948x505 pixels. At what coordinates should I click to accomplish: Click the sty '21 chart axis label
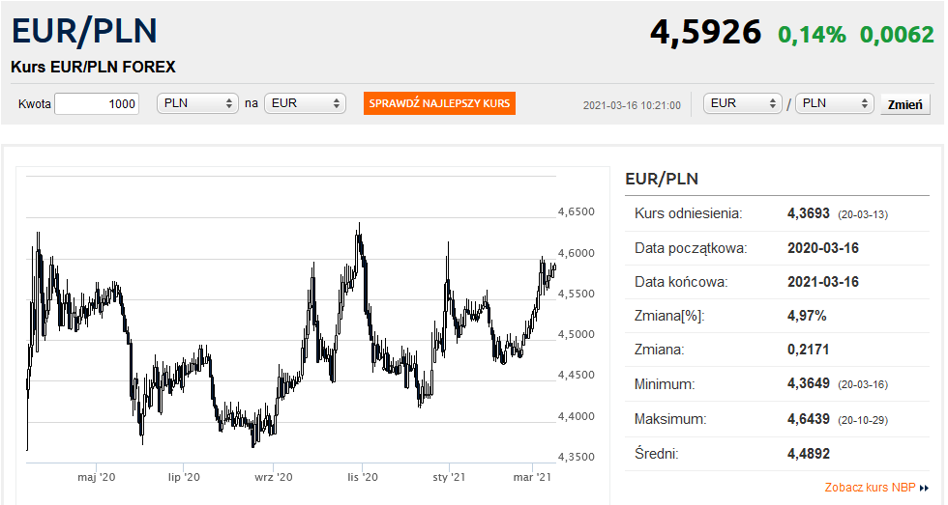(449, 477)
